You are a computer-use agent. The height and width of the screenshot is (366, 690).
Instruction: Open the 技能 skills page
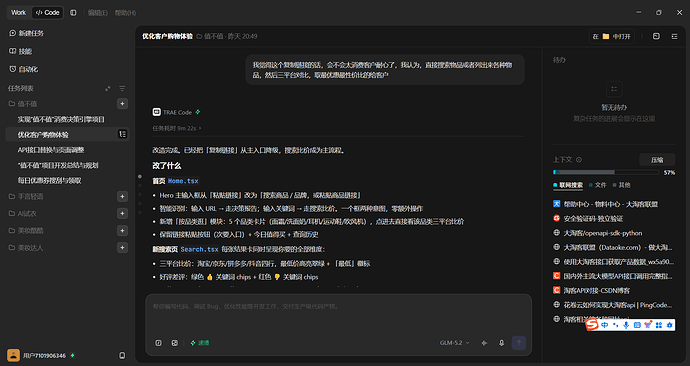click(x=21, y=51)
